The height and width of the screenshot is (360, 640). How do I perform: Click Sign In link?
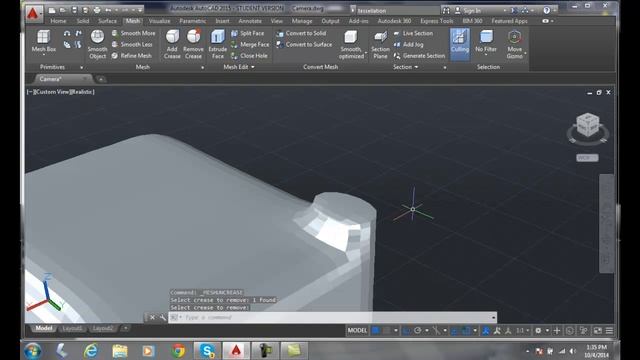pos(472,11)
